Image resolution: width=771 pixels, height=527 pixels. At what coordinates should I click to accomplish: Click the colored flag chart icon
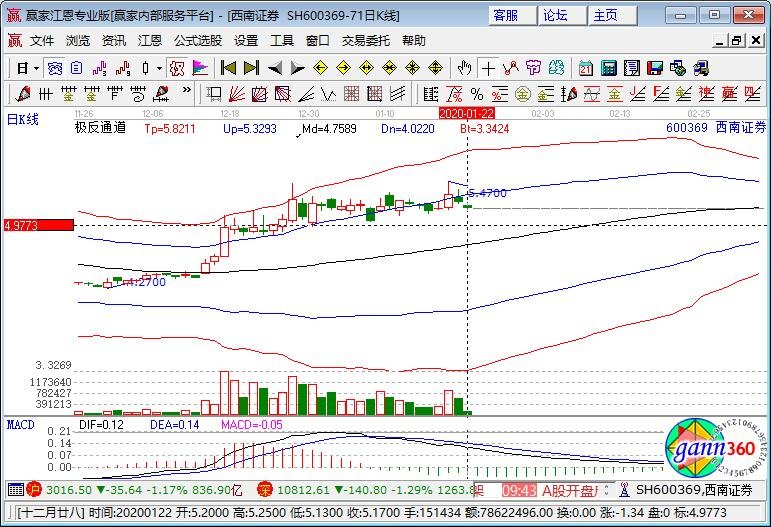click(200, 68)
